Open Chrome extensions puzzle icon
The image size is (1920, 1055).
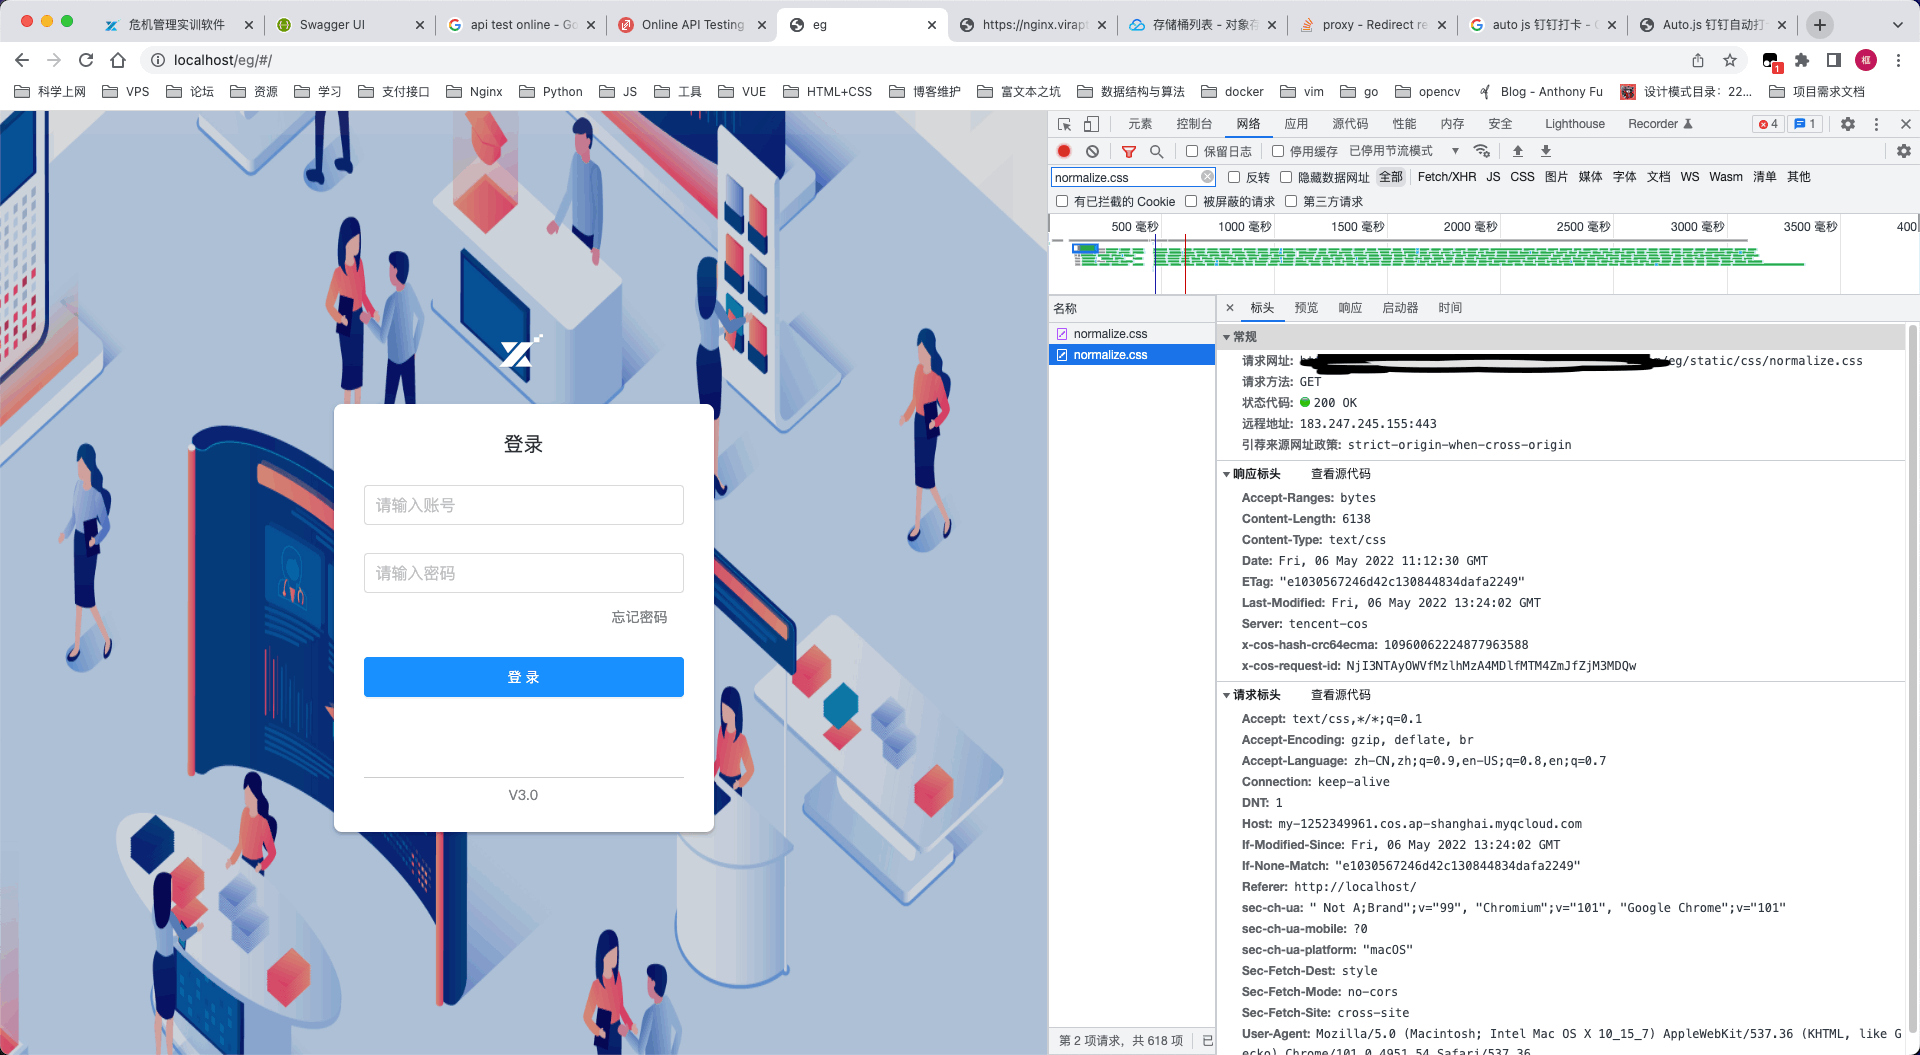1802,60
